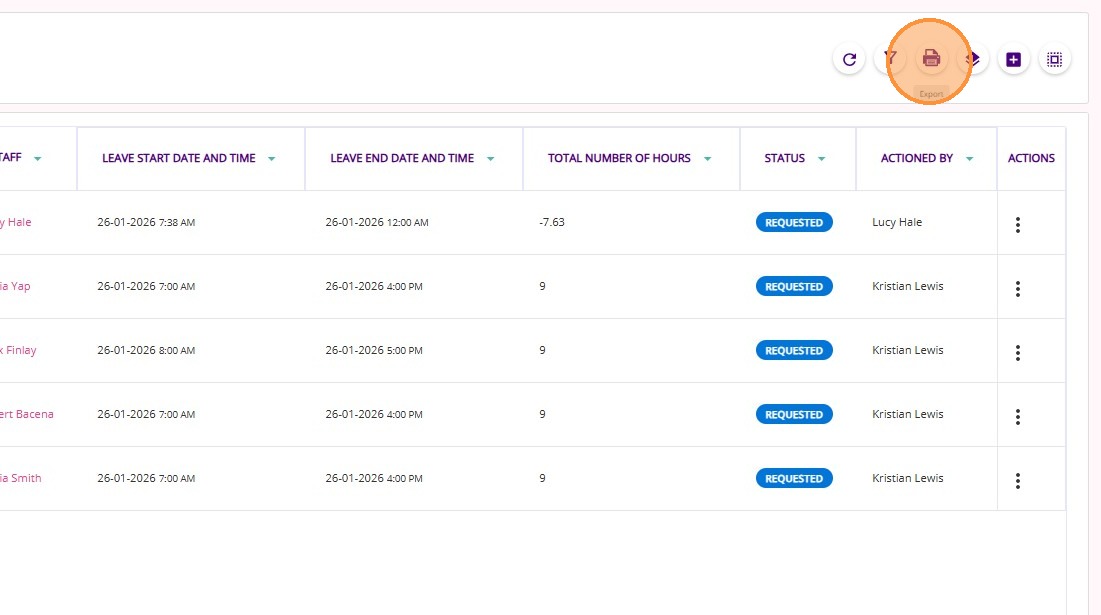The height and width of the screenshot is (615, 1101).
Task: Click the -7.63 total hours cell
Action: [x=552, y=222]
